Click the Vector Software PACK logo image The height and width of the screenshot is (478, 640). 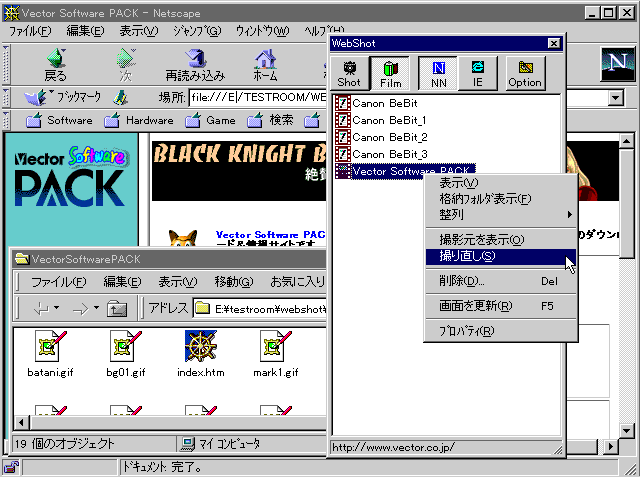71,176
